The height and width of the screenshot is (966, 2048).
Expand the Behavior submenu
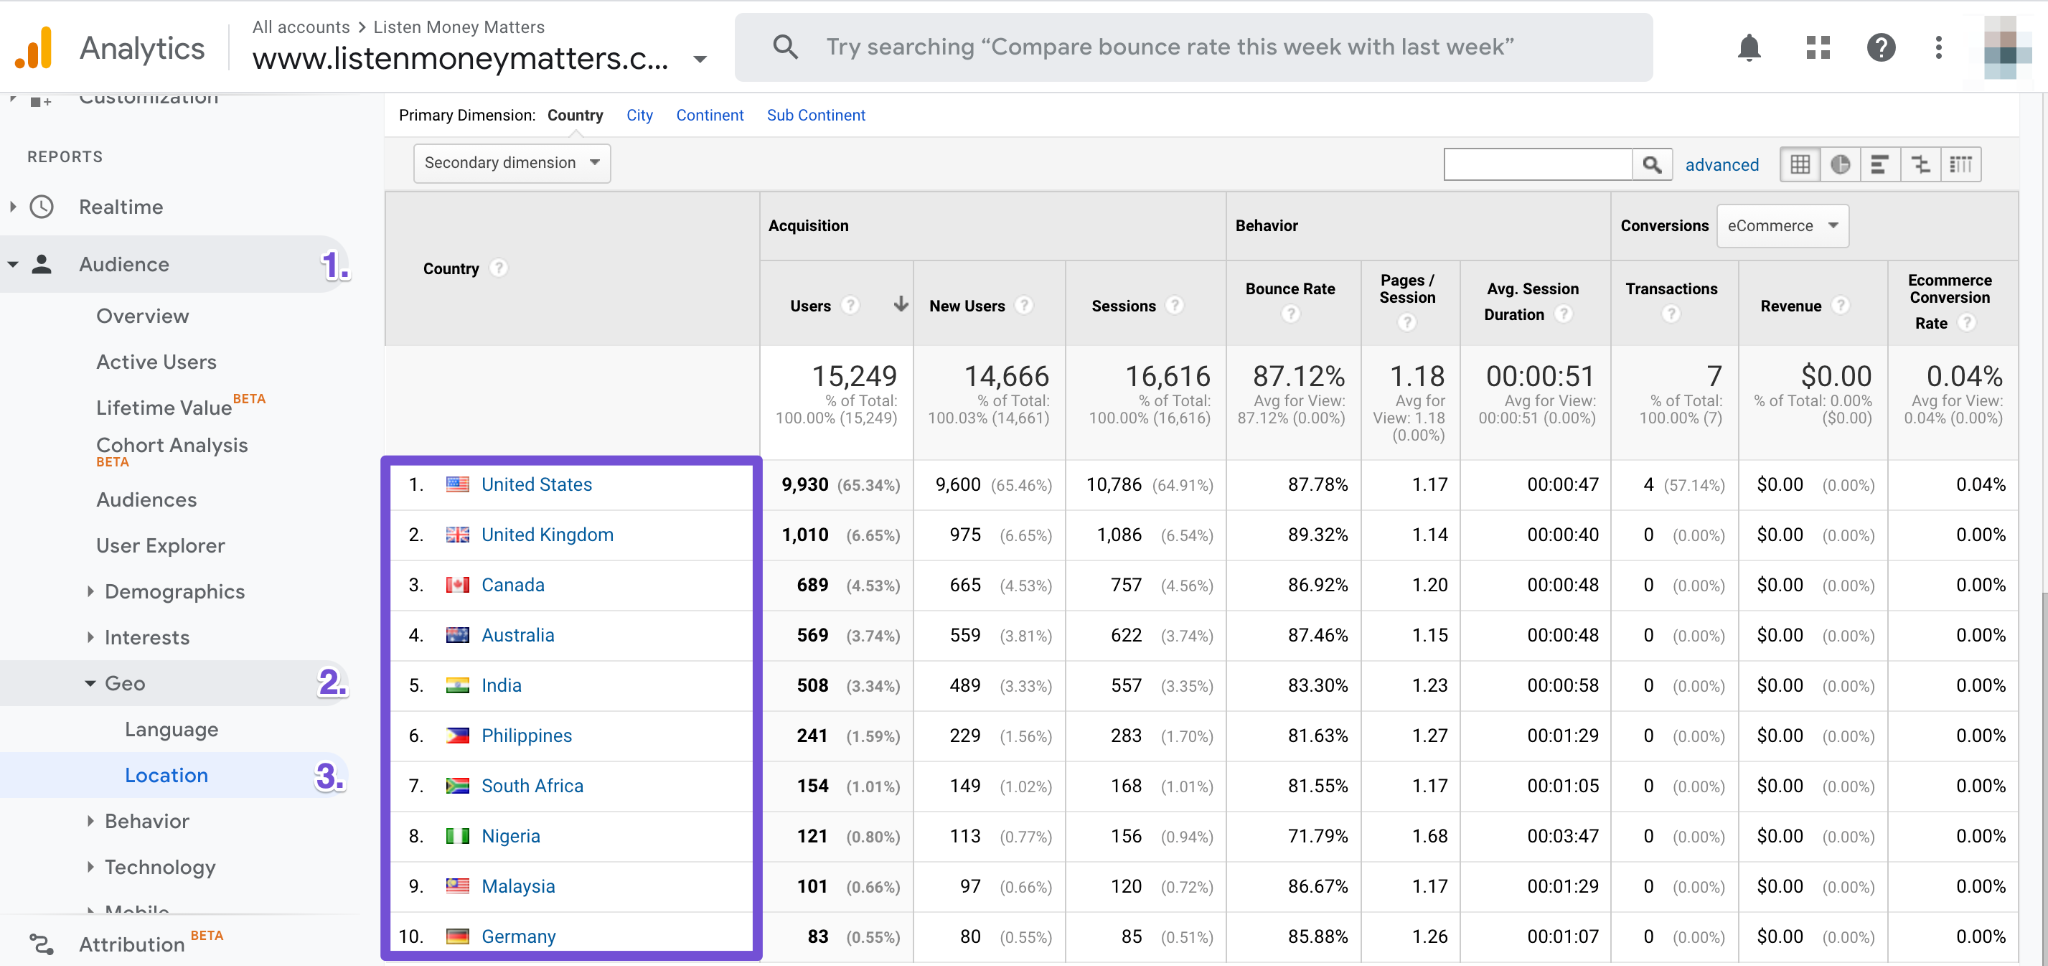(x=90, y=821)
